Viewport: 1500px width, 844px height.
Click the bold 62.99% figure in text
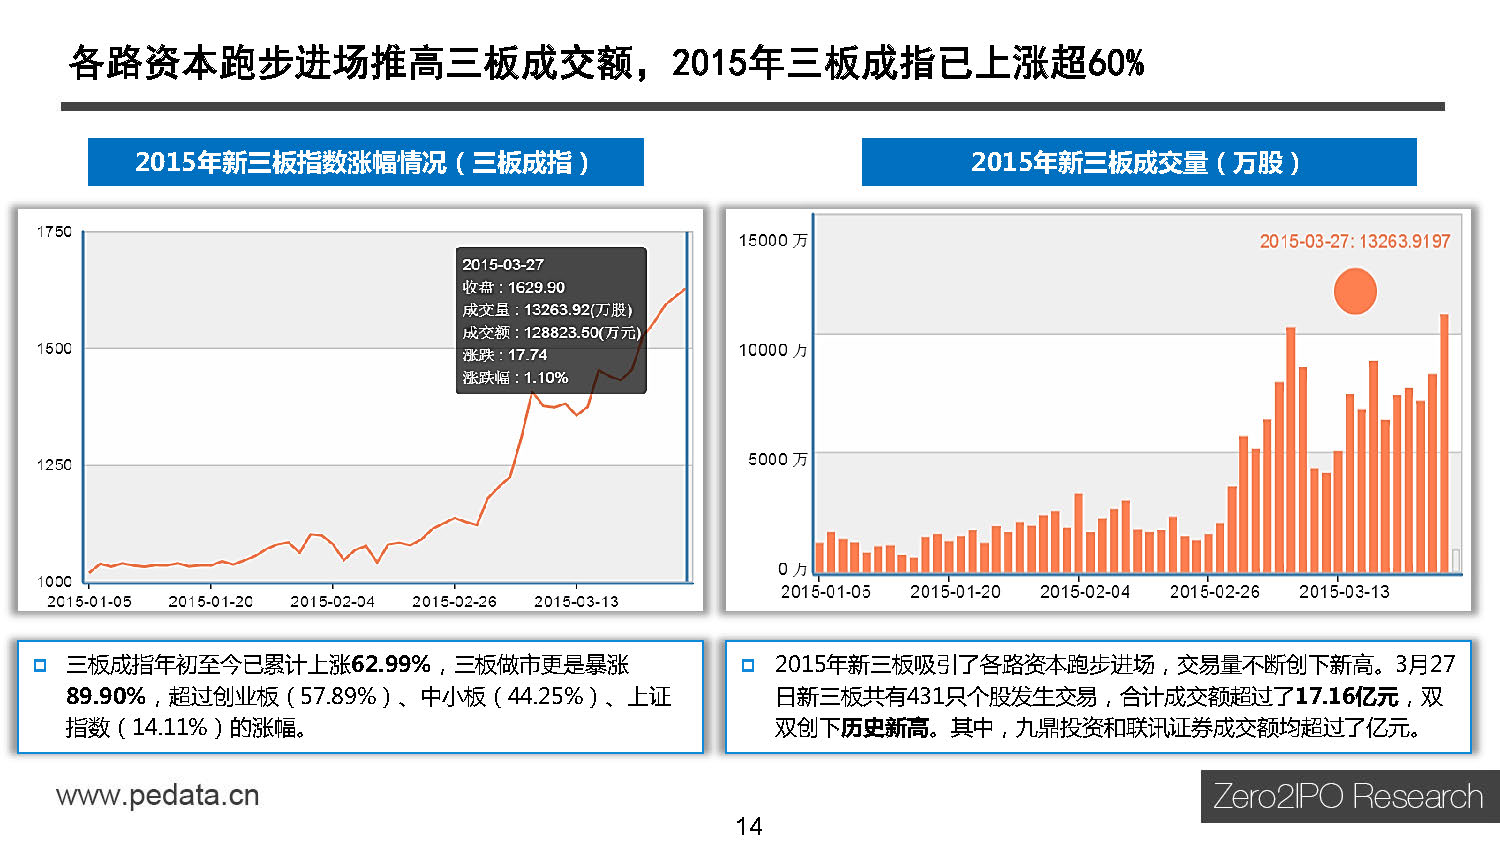(391, 665)
